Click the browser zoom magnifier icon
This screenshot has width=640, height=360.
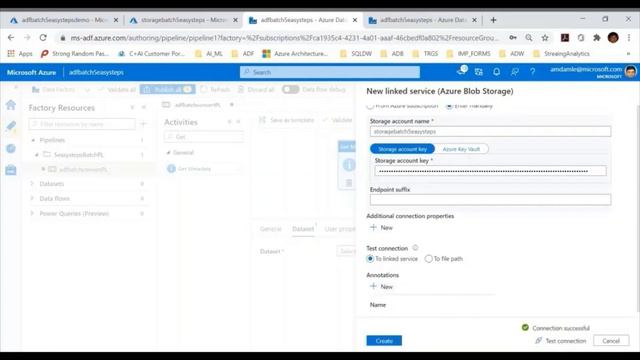pyautogui.click(x=529, y=38)
